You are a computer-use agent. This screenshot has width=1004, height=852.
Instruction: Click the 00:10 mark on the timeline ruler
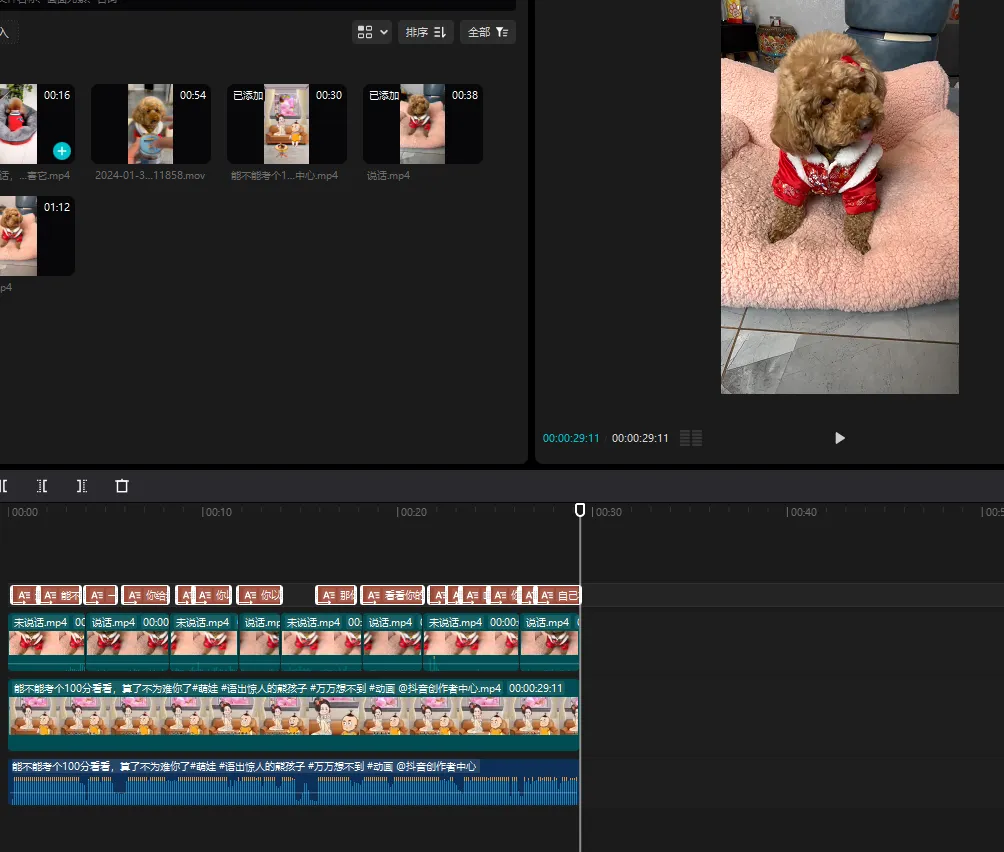point(217,512)
